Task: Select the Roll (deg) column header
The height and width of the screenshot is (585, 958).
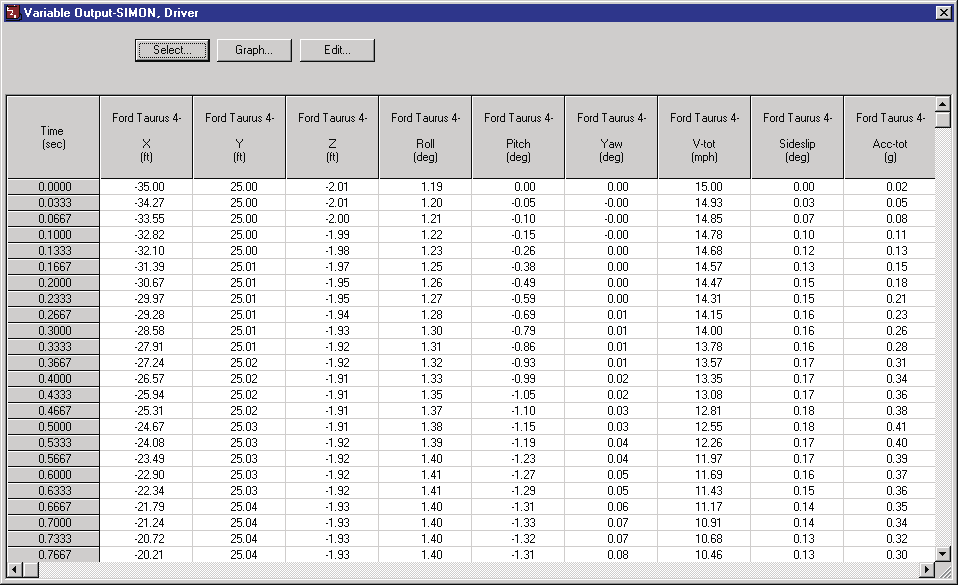Action: click(425, 138)
